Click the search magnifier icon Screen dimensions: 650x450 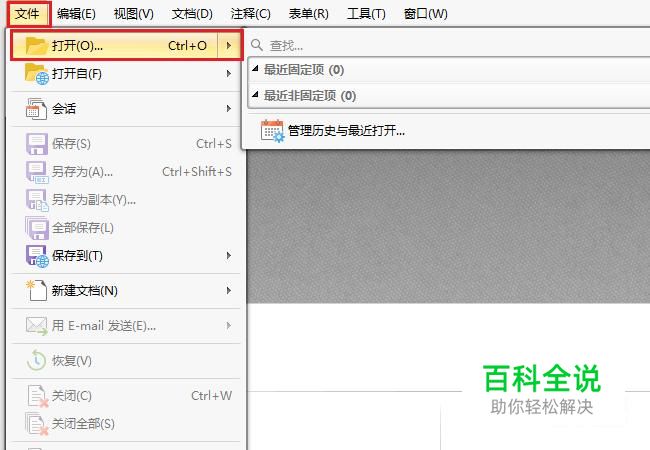257,45
